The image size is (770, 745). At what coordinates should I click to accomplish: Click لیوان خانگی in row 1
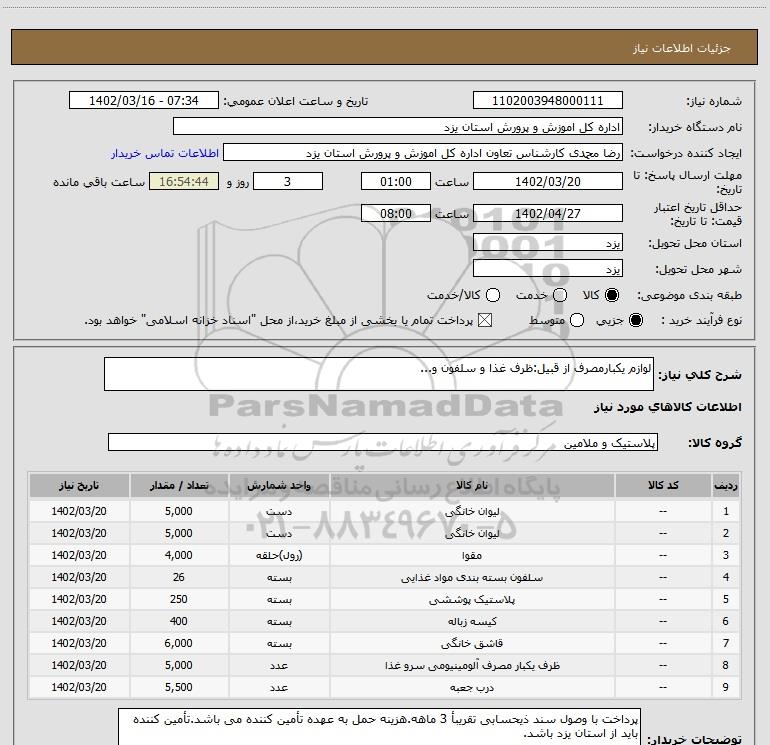point(472,511)
